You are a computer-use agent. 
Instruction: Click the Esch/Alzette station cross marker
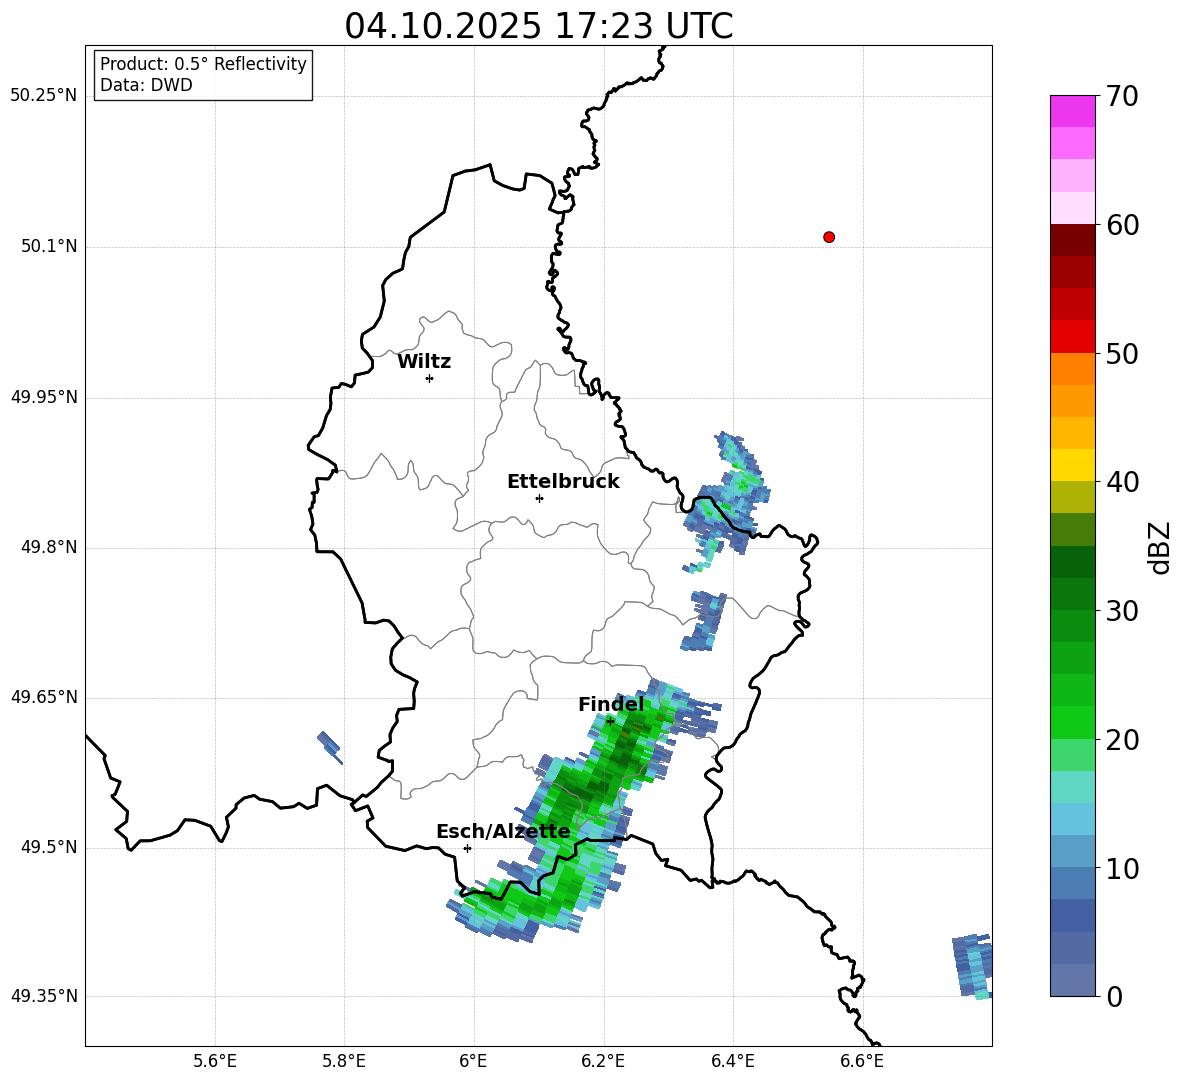467,848
